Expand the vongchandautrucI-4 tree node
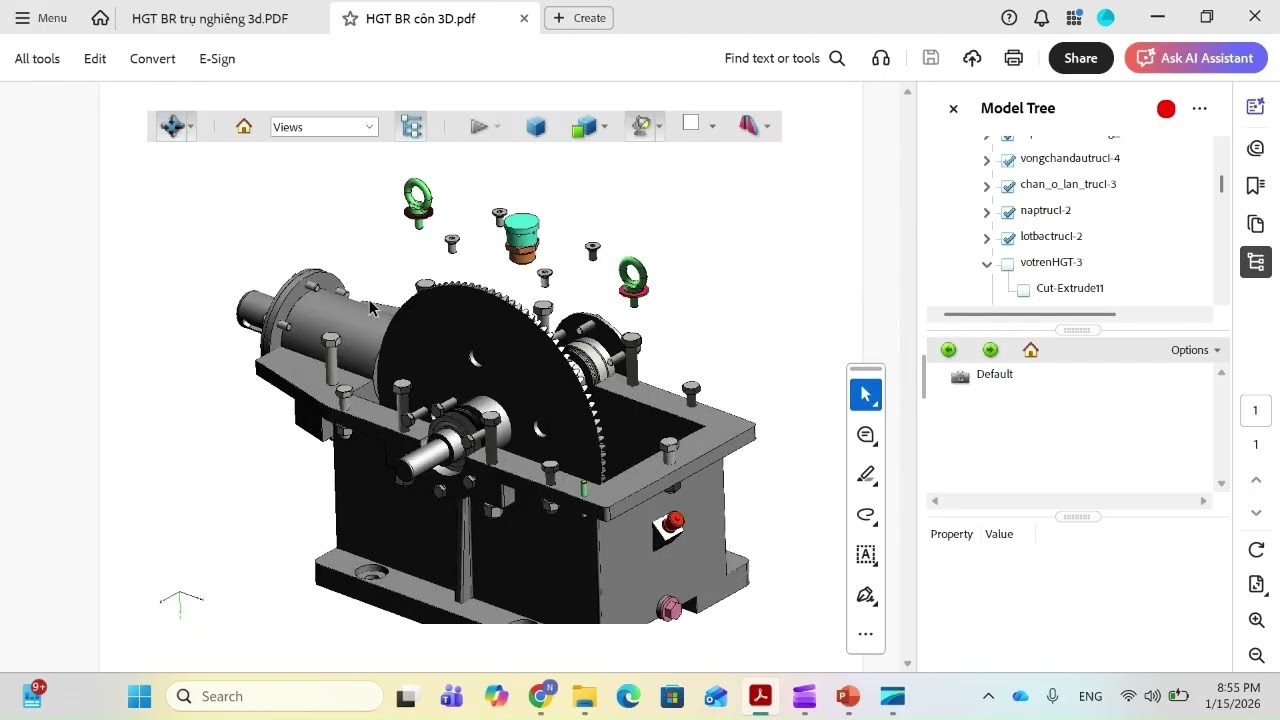Viewport: 1280px width, 720px height. [987, 160]
